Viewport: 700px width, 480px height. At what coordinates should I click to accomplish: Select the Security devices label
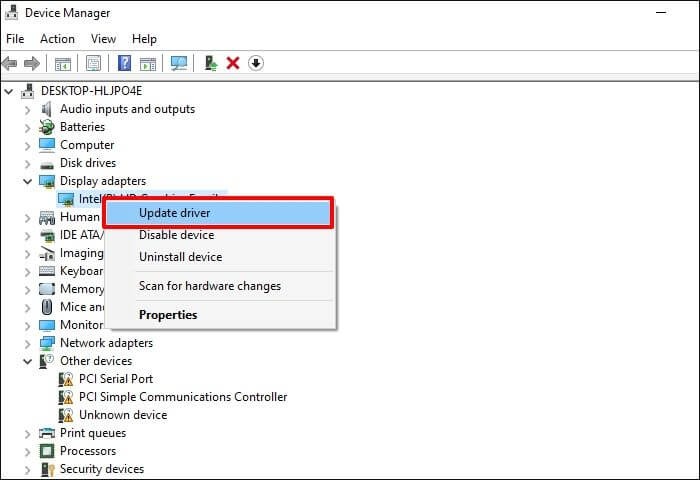coord(102,469)
